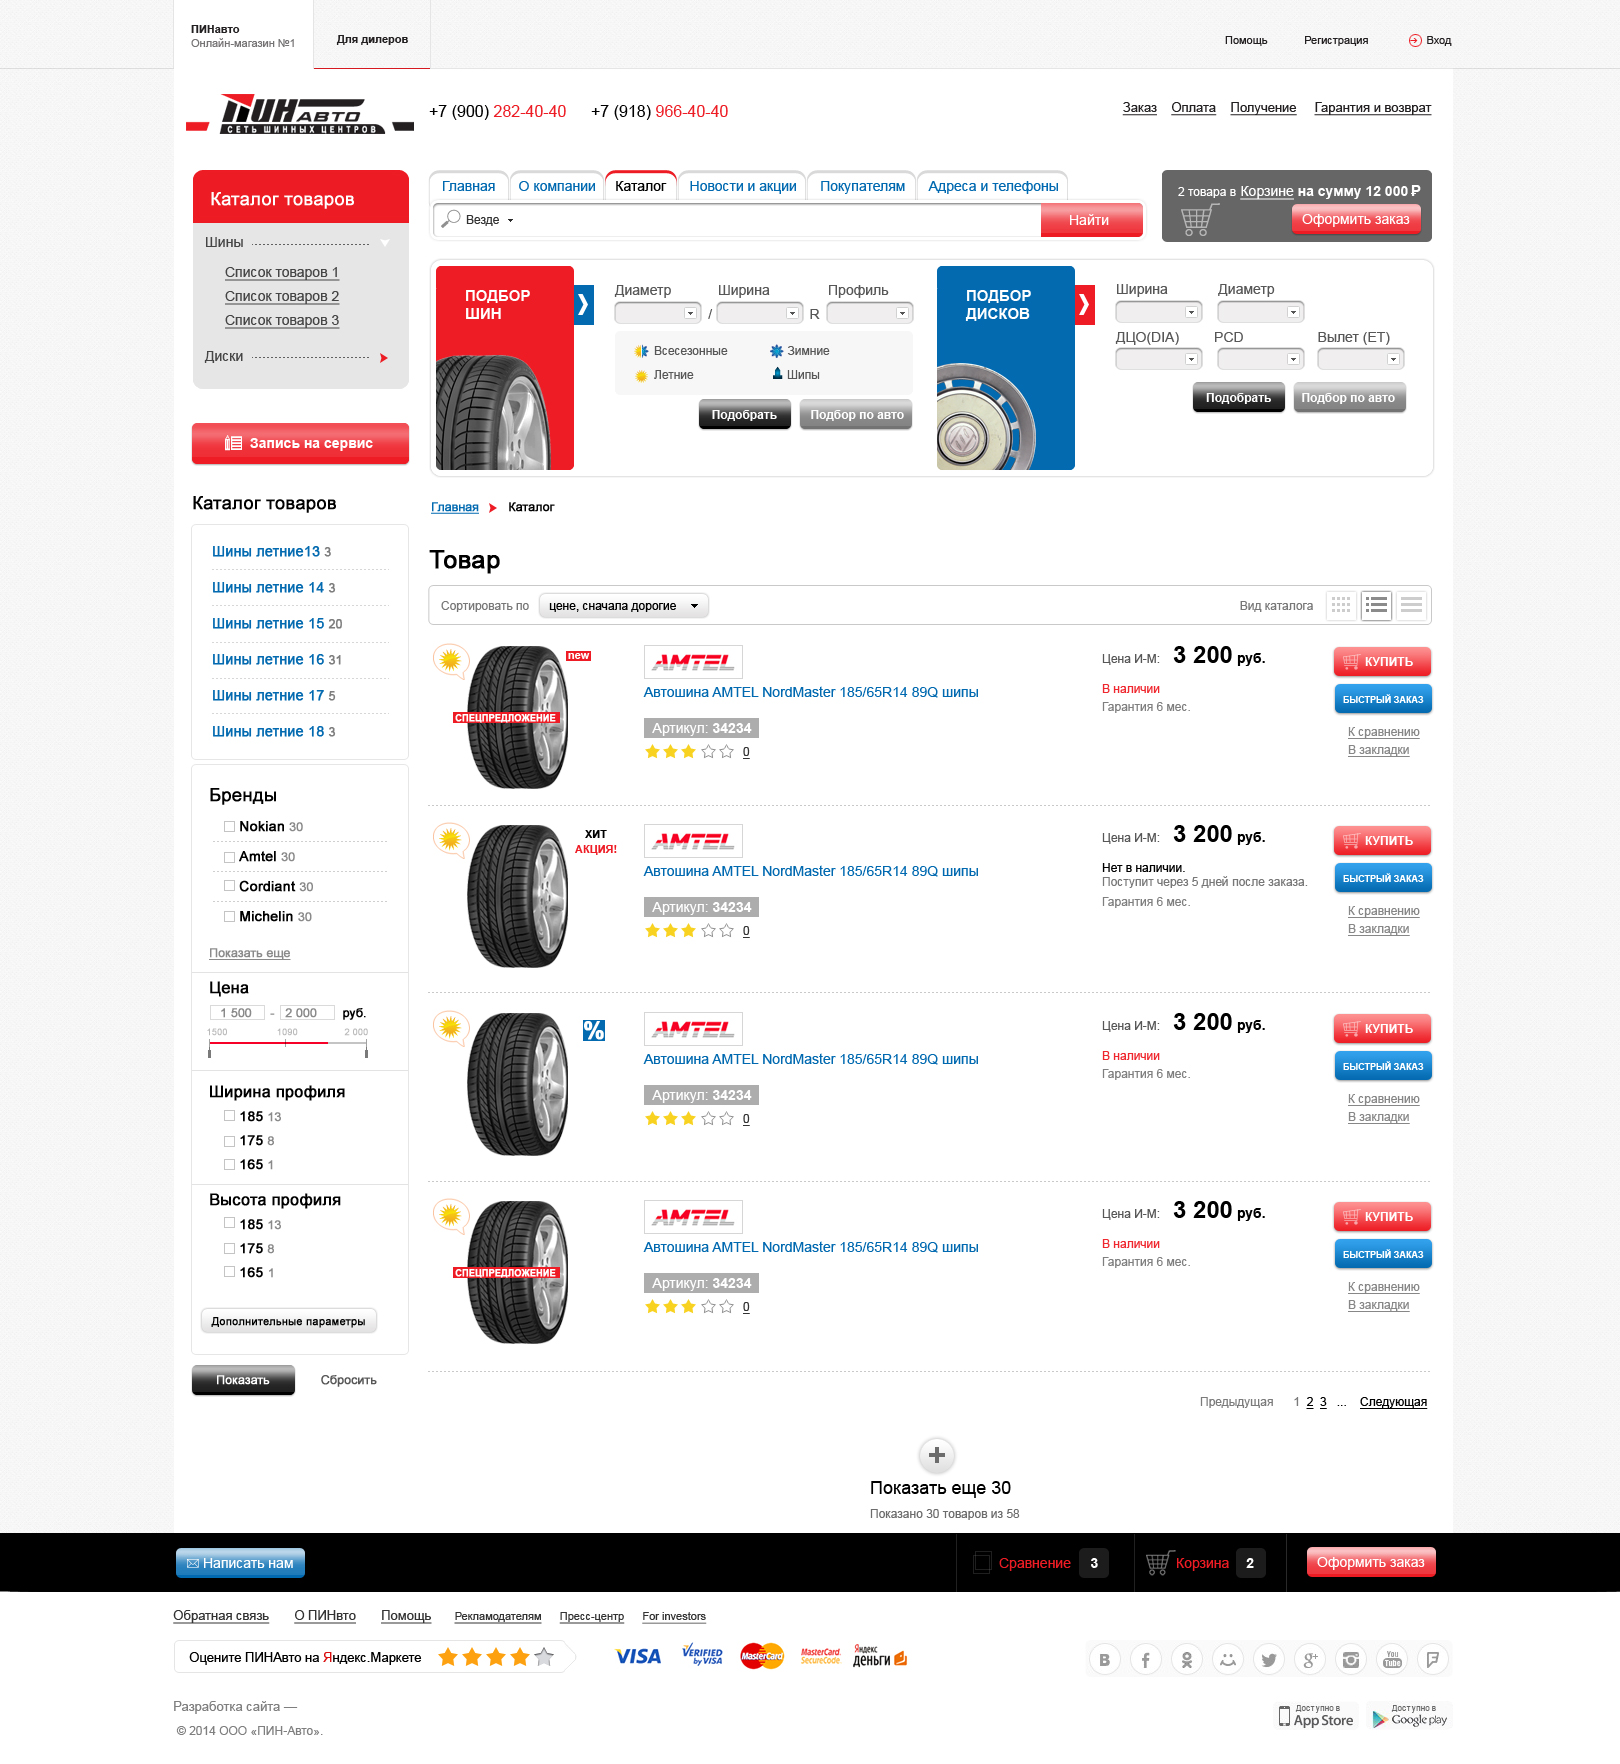The height and width of the screenshot is (1764, 1620).
Task: Check the Nokian brand checkbox
Action: point(229,826)
